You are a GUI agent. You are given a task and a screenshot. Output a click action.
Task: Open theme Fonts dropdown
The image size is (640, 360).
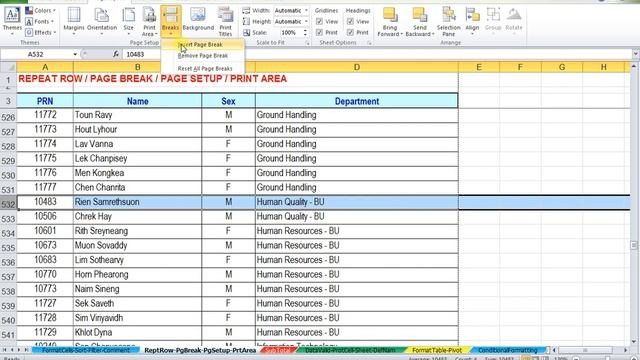[x=39, y=21]
